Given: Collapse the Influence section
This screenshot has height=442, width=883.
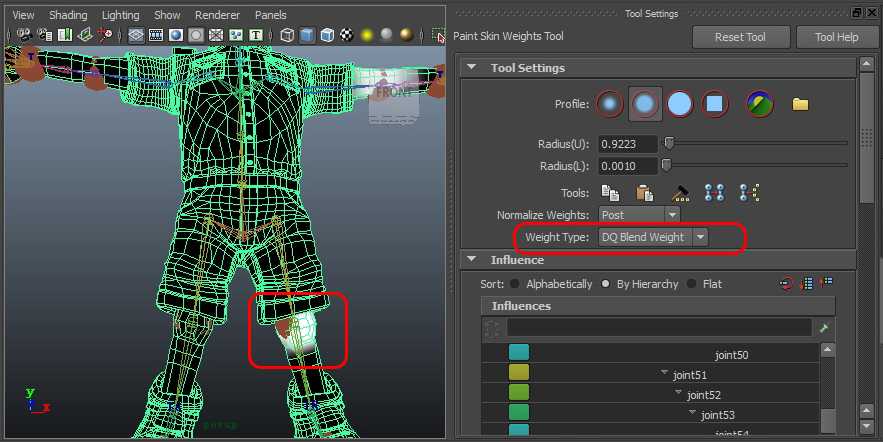Looking at the screenshot, I should [472, 260].
